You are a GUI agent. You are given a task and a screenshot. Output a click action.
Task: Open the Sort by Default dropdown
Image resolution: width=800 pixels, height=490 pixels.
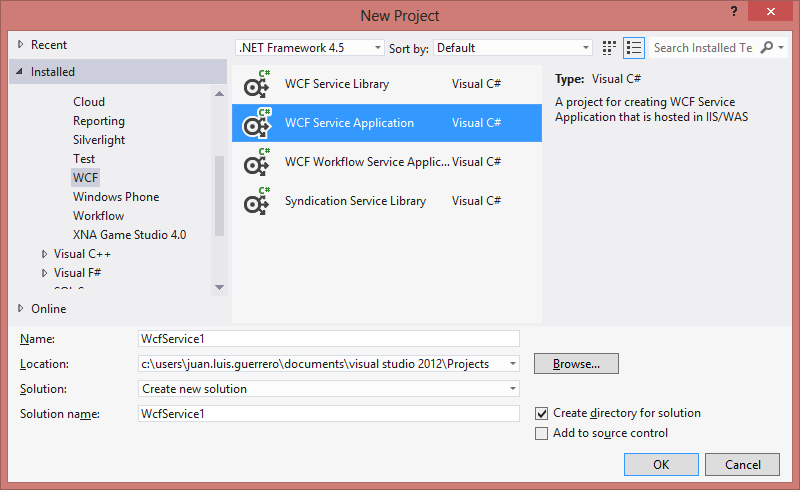[x=513, y=48]
